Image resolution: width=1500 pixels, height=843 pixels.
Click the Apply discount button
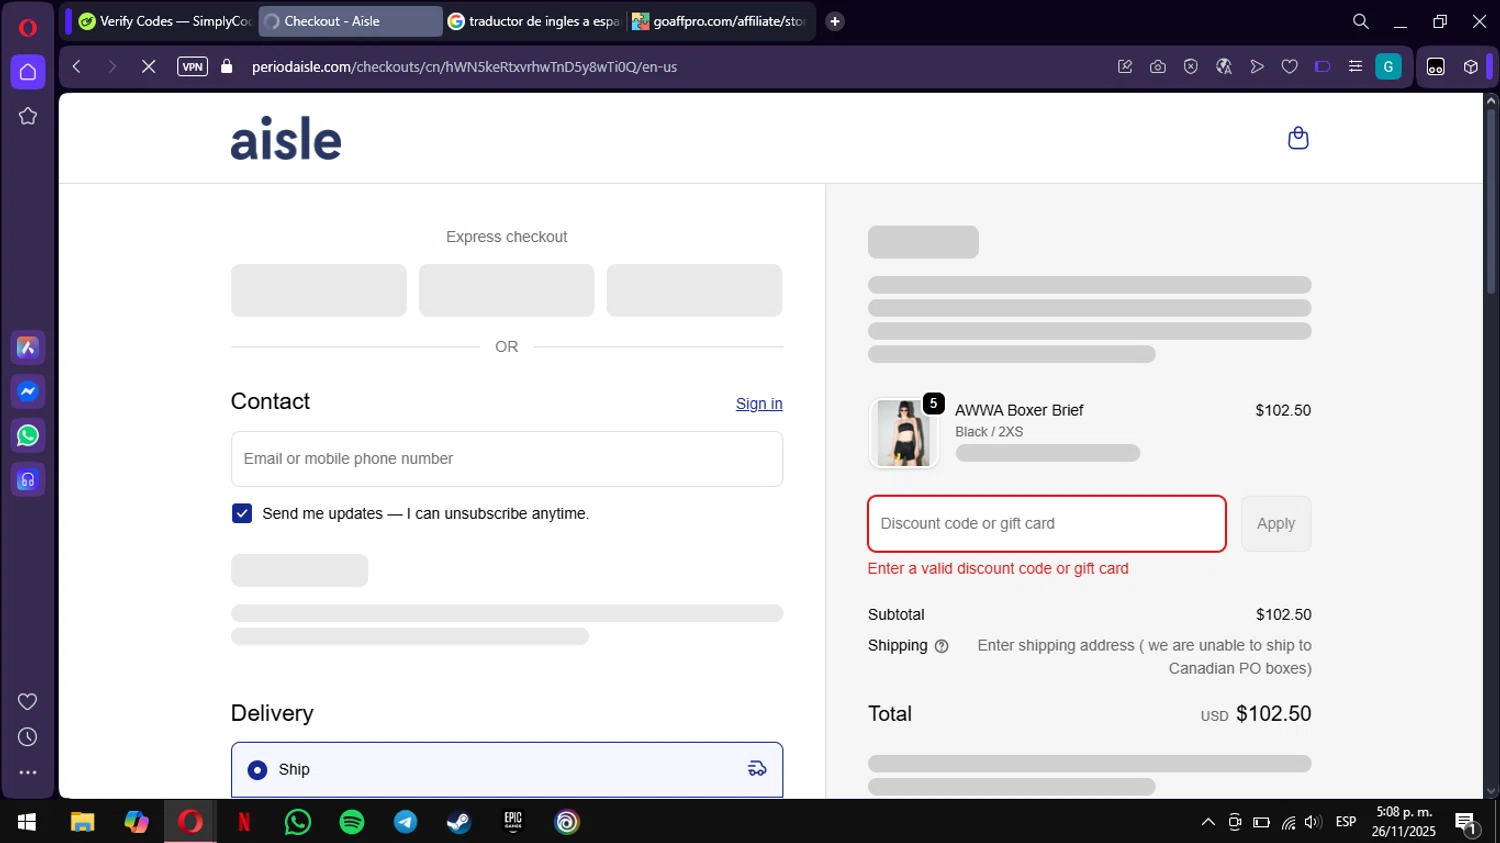(1276, 524)
